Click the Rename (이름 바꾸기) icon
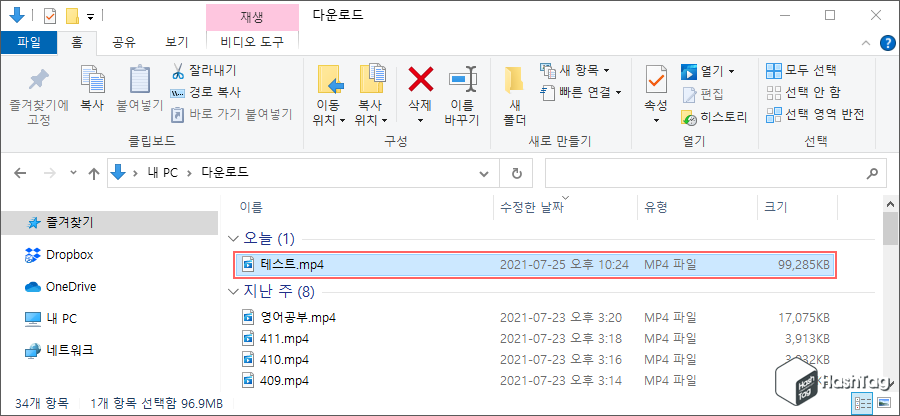This screenshot has width=900, height=416. tap(463, 79)
